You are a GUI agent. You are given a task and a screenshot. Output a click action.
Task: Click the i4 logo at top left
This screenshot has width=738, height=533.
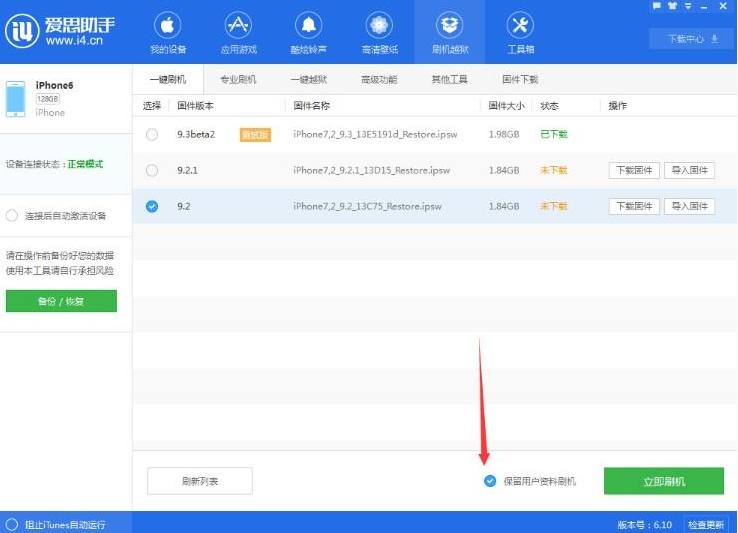point(23,30)
